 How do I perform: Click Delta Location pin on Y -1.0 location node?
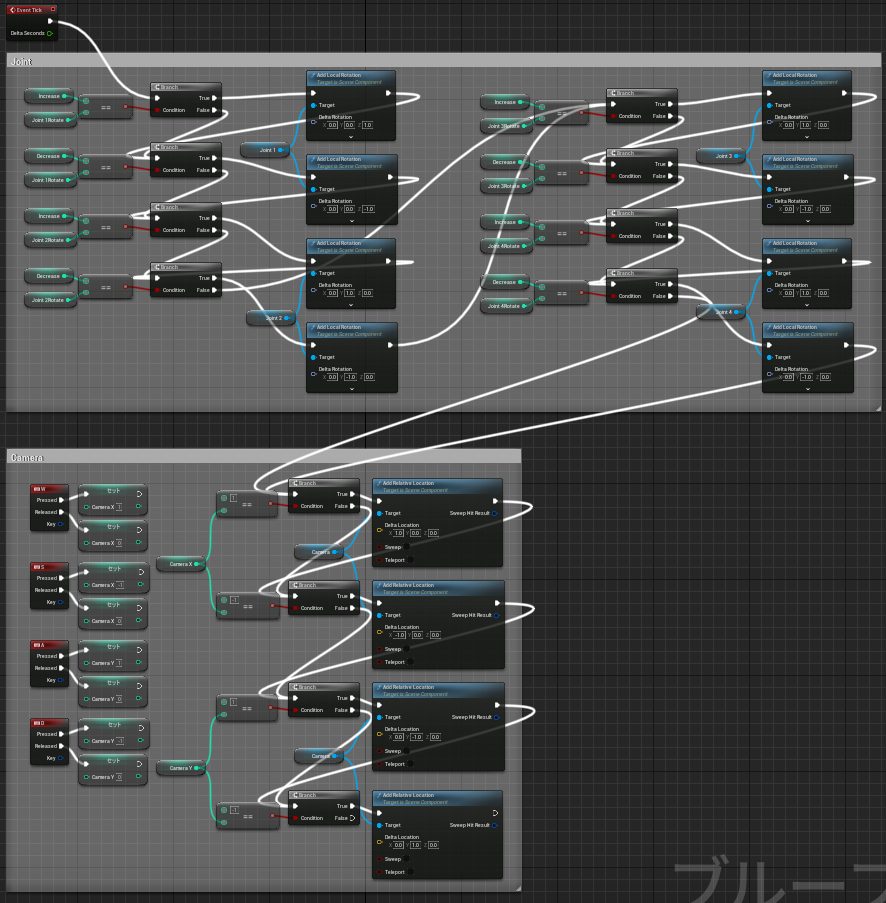coord(379,734)
